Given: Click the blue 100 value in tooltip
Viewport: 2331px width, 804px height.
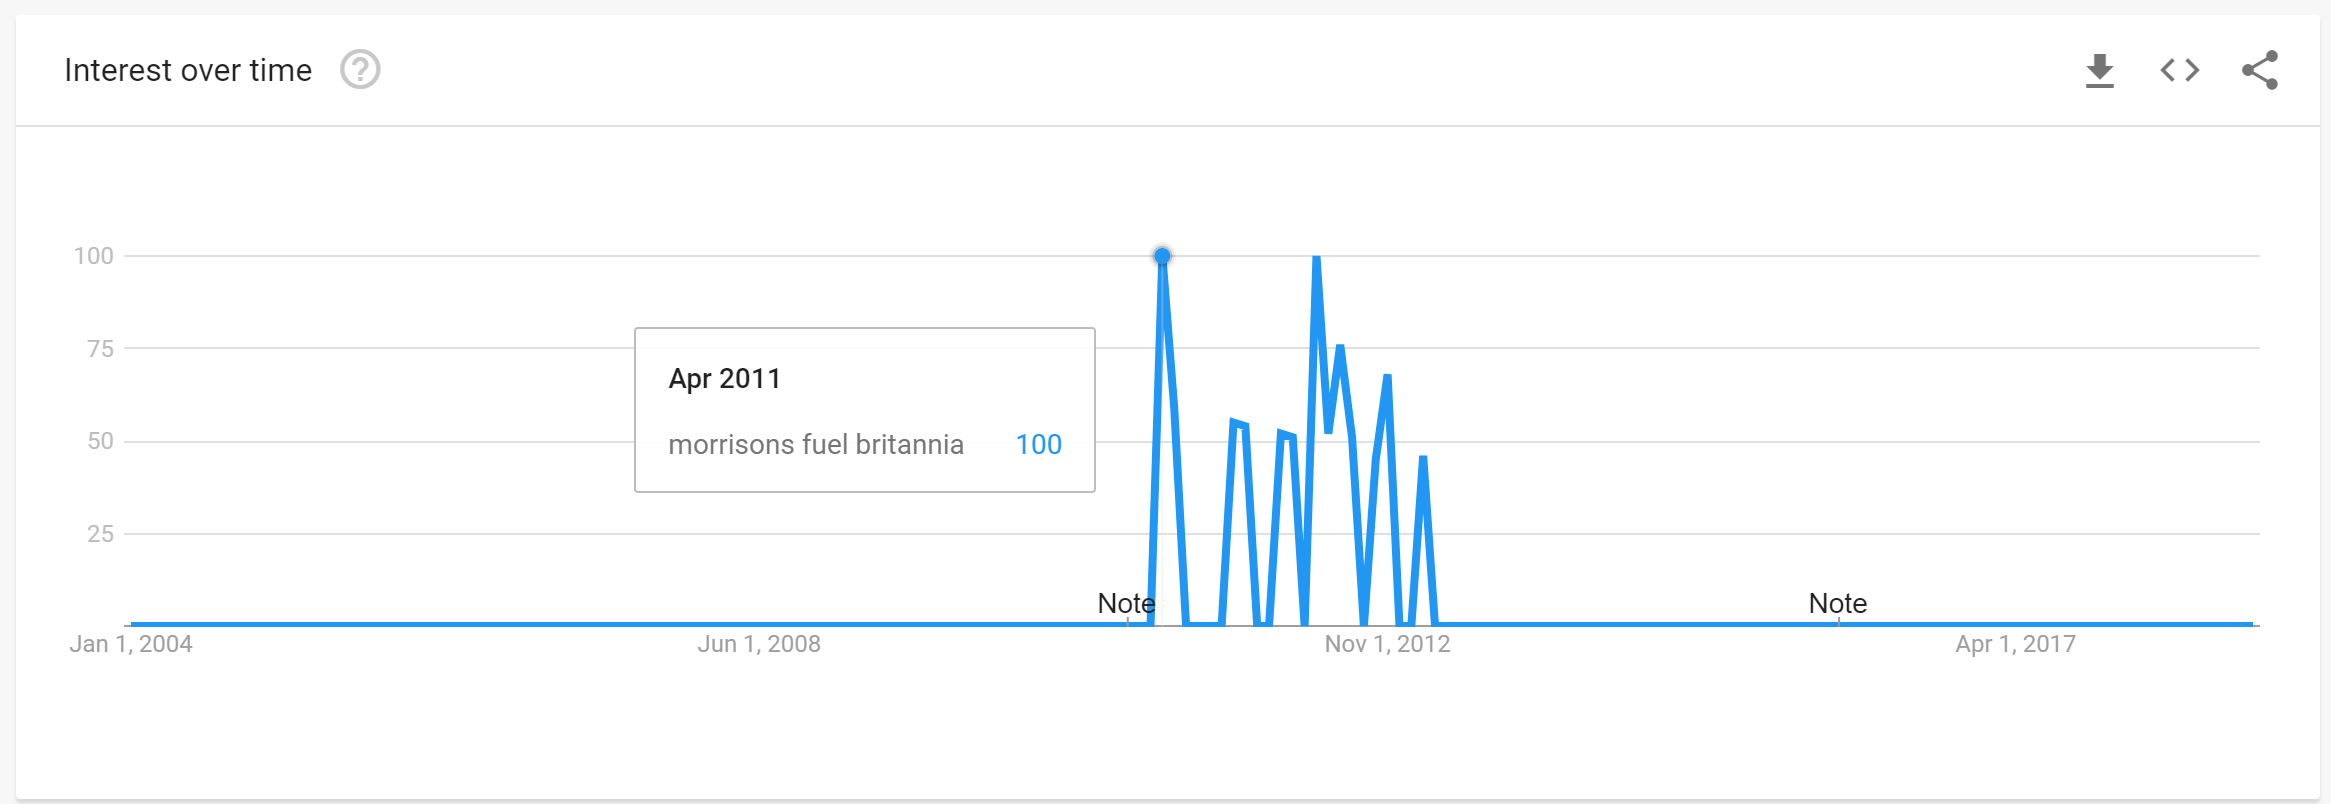Looking at the screenshot, I should pos(1039,444).
